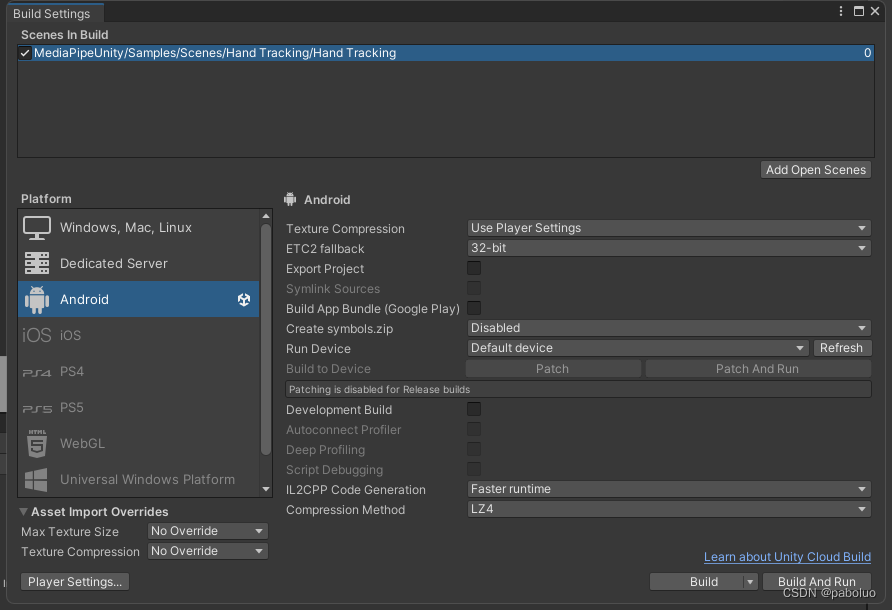Click the Patch And Run button
Screen dimensions: 892x610
pos(758,369)
